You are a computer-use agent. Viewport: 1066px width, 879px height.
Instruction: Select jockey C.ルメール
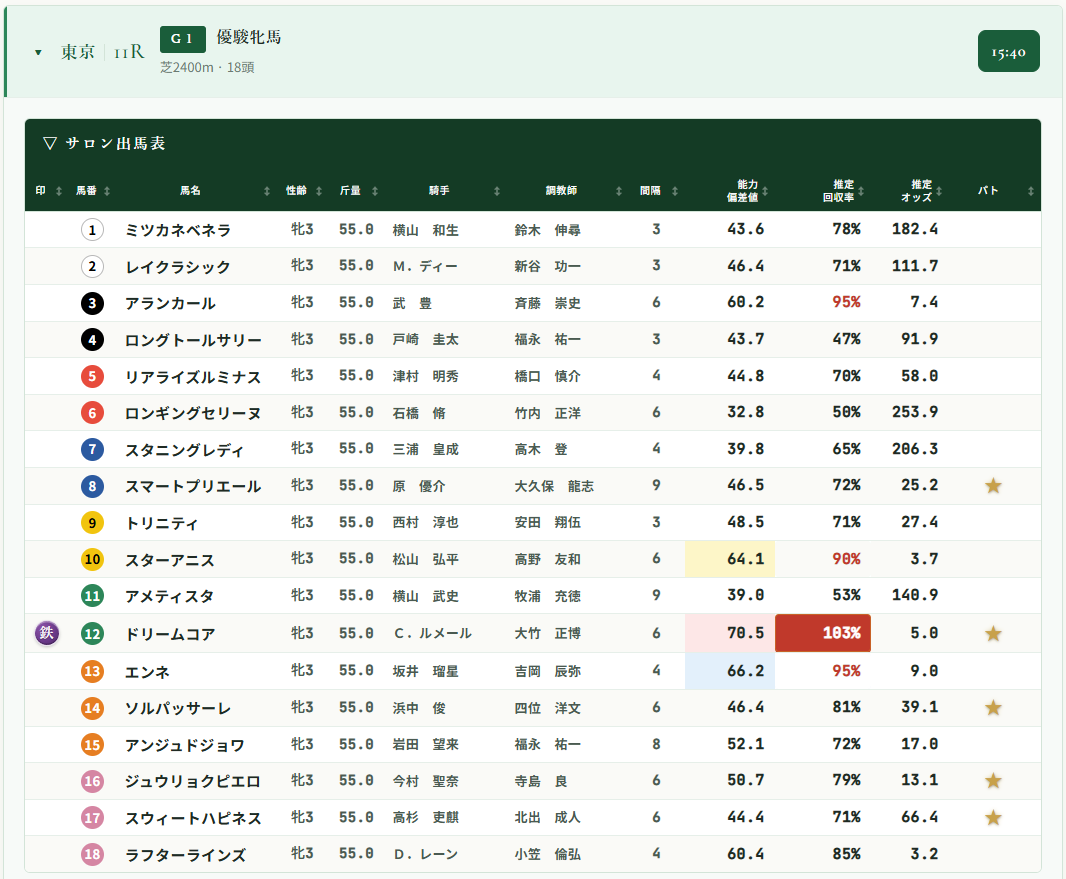(432, 634)
